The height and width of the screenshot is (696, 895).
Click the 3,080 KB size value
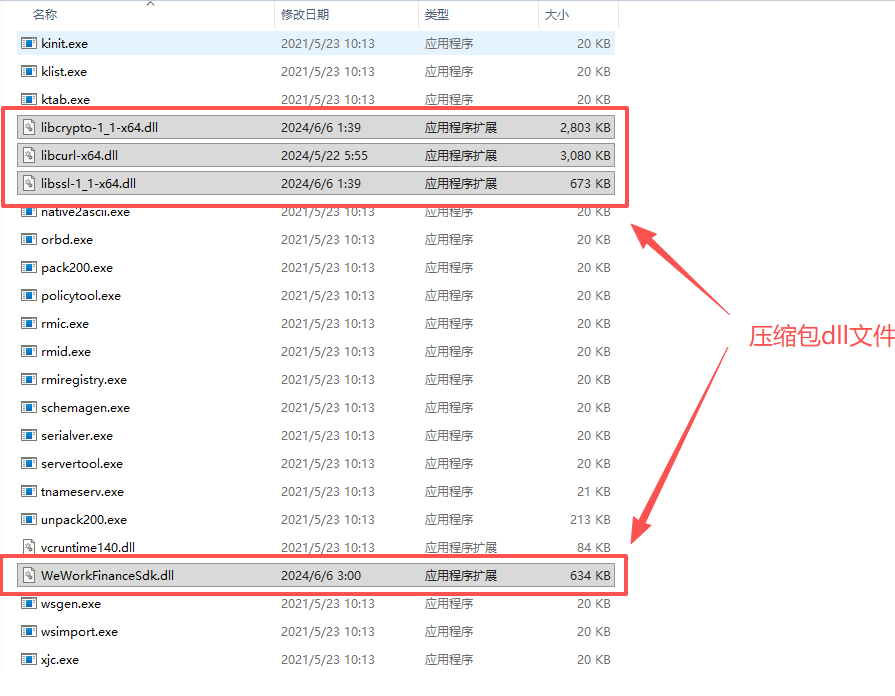[585, 155]
